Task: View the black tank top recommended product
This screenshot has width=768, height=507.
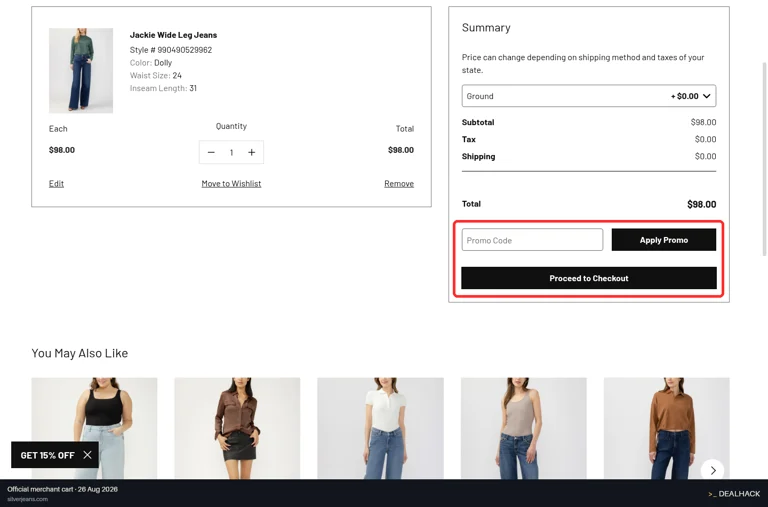Action: [x=95, y=428]
